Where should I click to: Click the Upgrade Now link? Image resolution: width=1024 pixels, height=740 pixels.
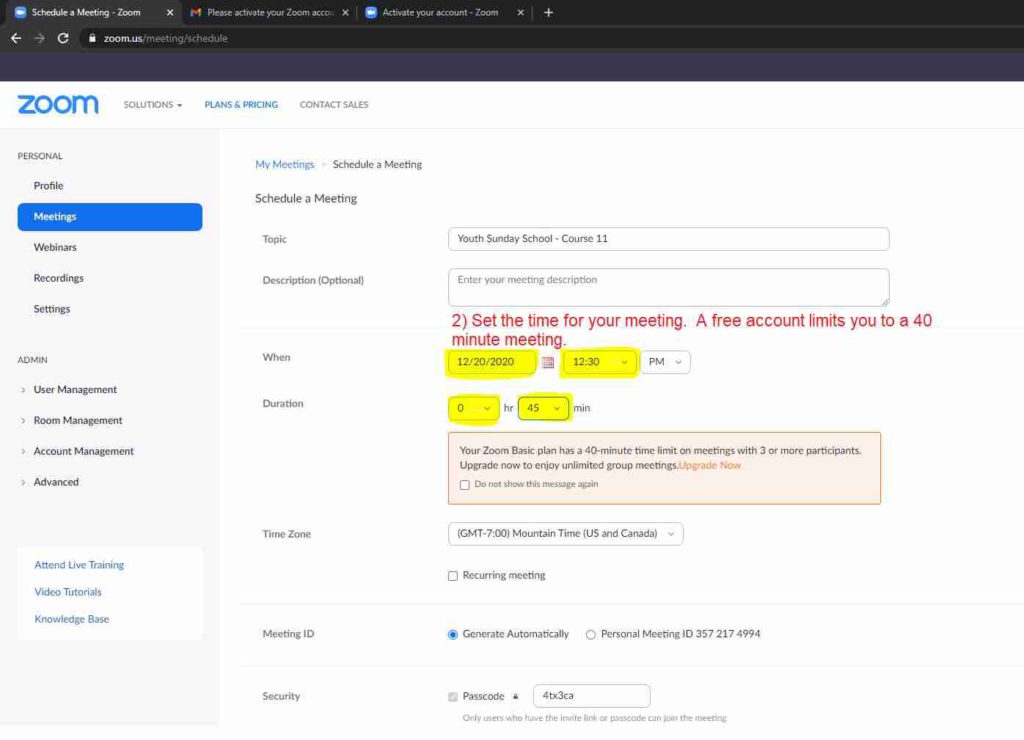click(x=710, y=466)
